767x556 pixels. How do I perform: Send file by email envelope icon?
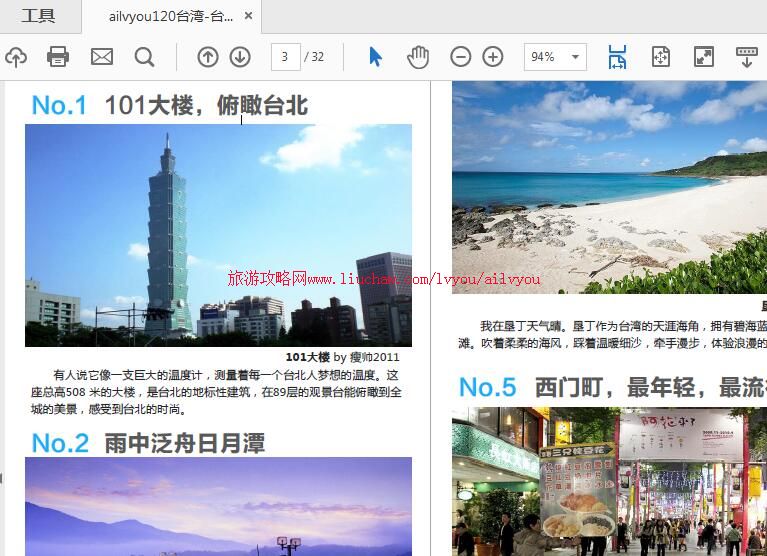(x=102, y=57)
